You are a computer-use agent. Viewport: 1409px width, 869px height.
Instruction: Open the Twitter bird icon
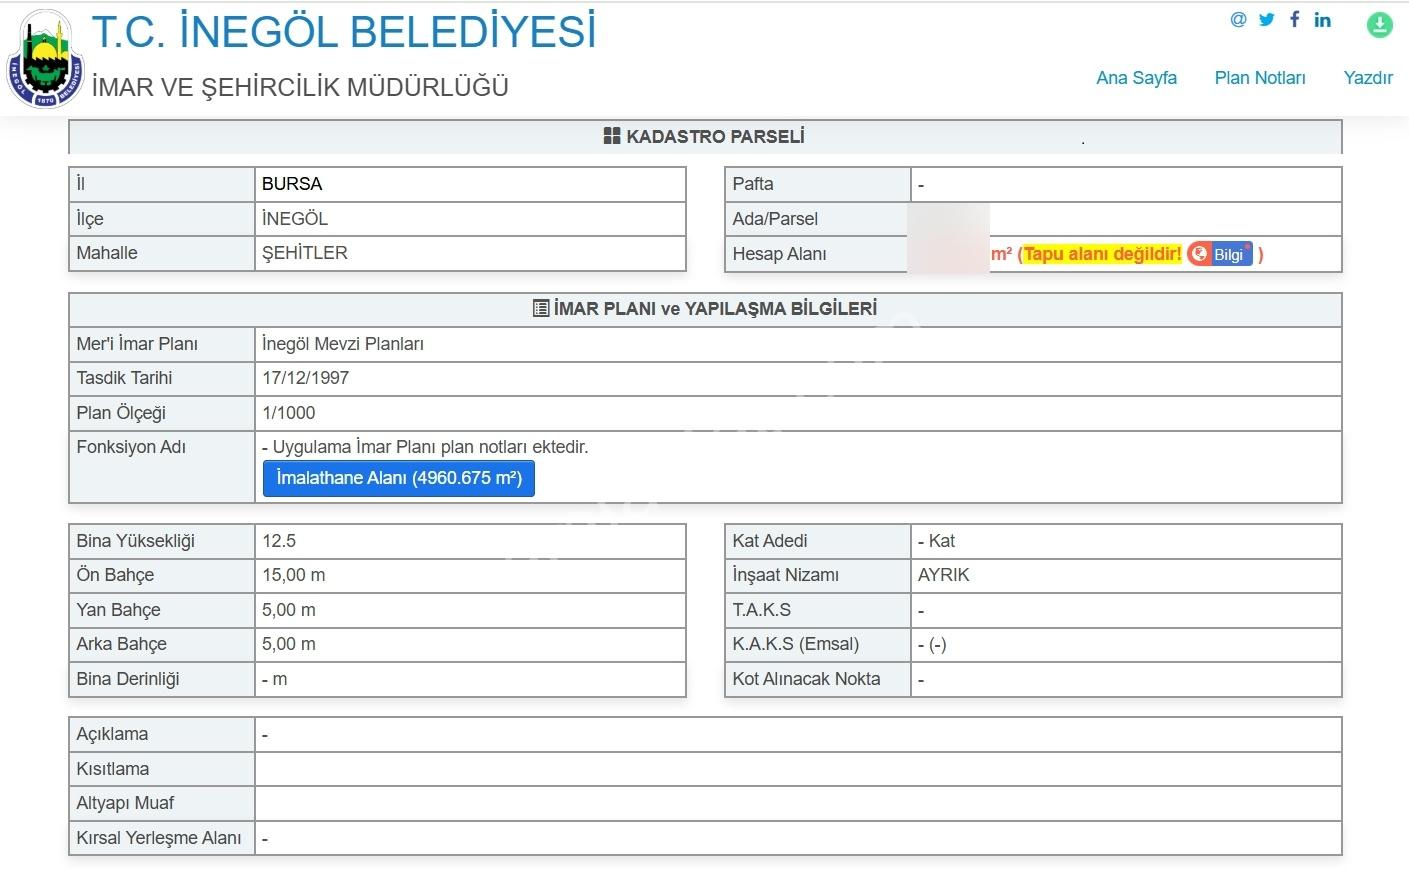click(1267, 19)
